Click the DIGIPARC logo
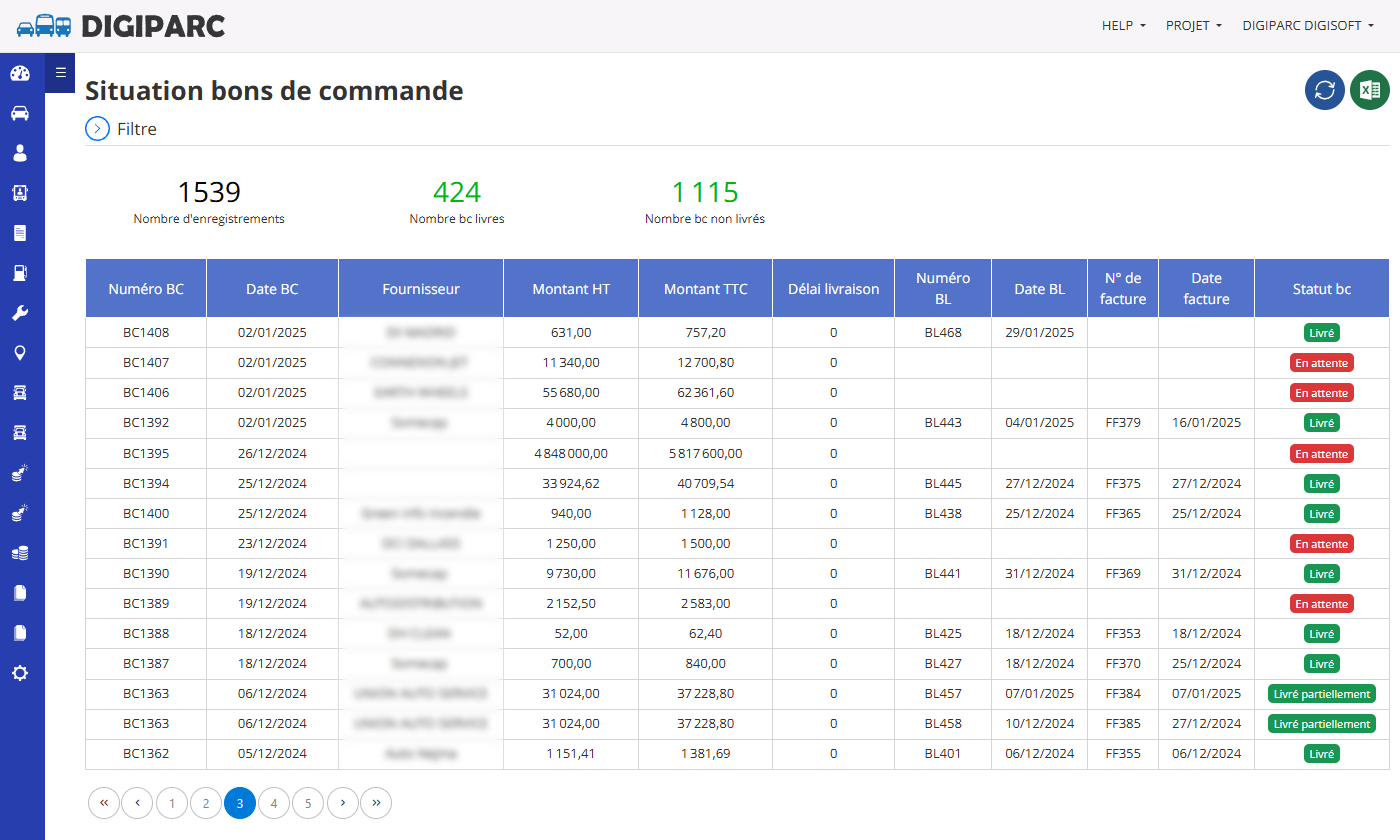Image resolution: width=1400 pixels, height=840 pixels. click(x=121, y=26)
